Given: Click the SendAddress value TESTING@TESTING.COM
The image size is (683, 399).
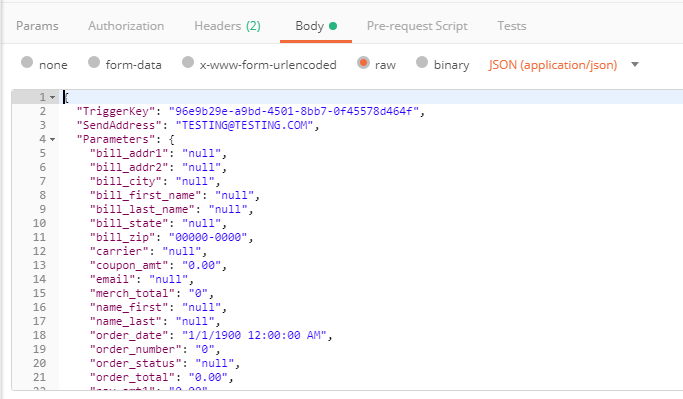Looking at the screenshot, I should pos(244,125).
